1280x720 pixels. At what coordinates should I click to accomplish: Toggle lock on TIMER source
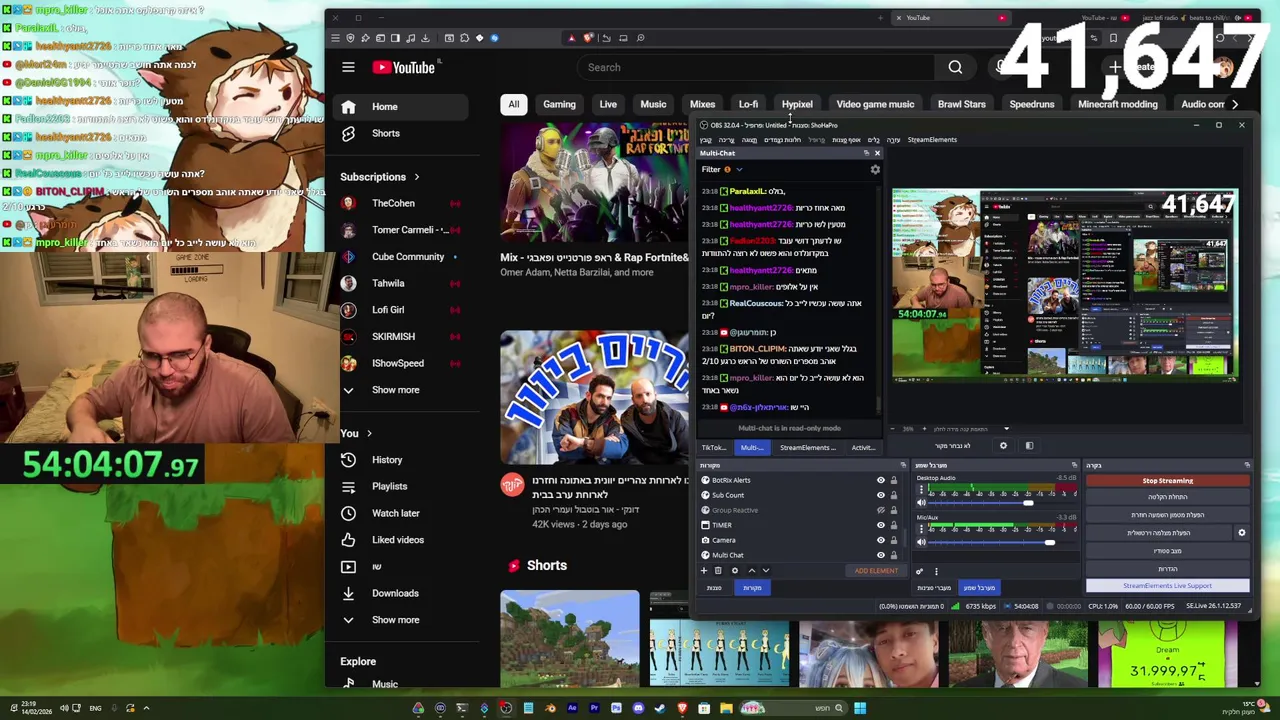(894, 525)
